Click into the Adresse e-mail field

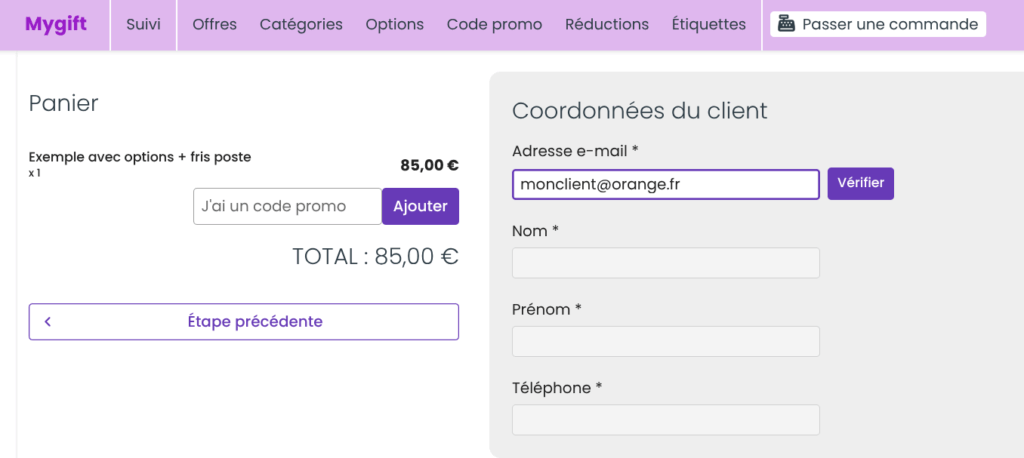pos(665,184)
